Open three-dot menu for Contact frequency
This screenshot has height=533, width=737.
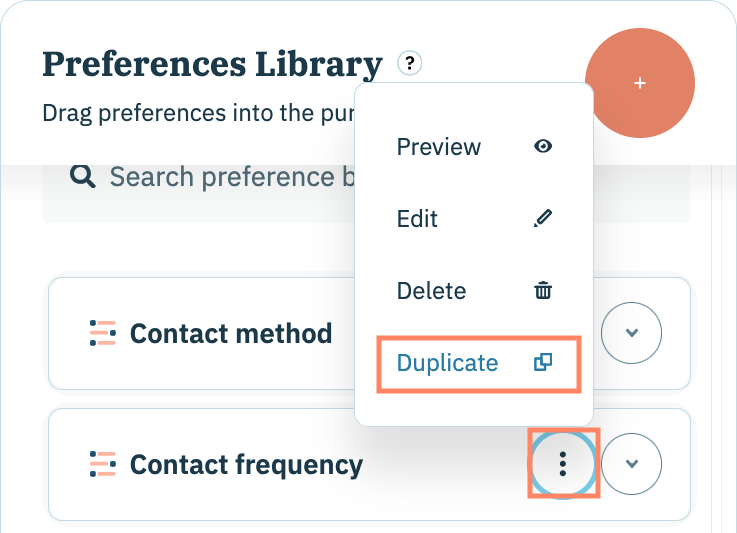pyautogui.click(x=563, y=464)
